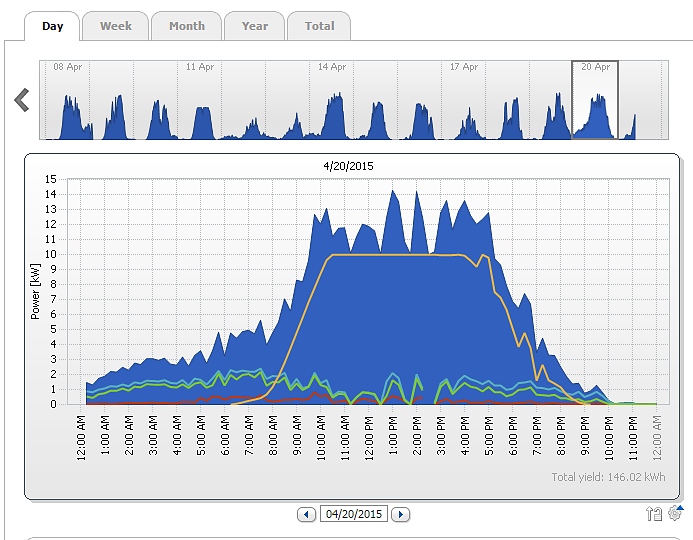This screenshot has height=540, width=693.
Task: Click the chart export/details icon beside gear
Action: 654,513
